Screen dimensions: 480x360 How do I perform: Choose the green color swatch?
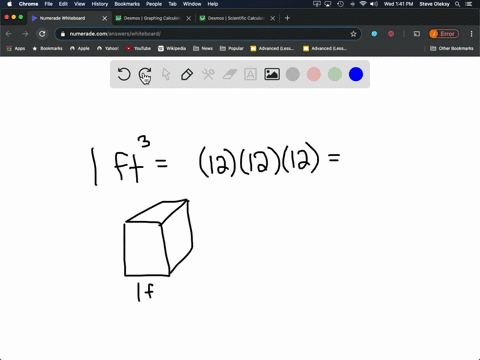(x=335, y=74)
